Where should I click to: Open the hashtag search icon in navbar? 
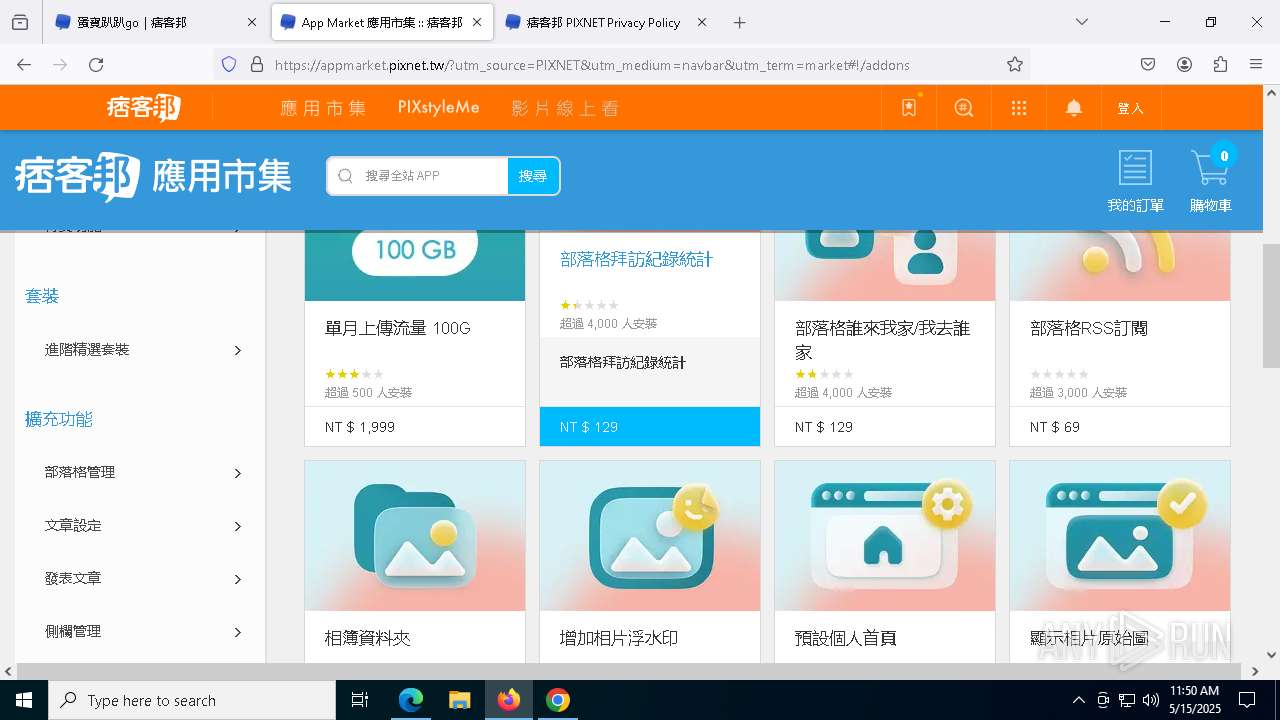click(964, 108)
